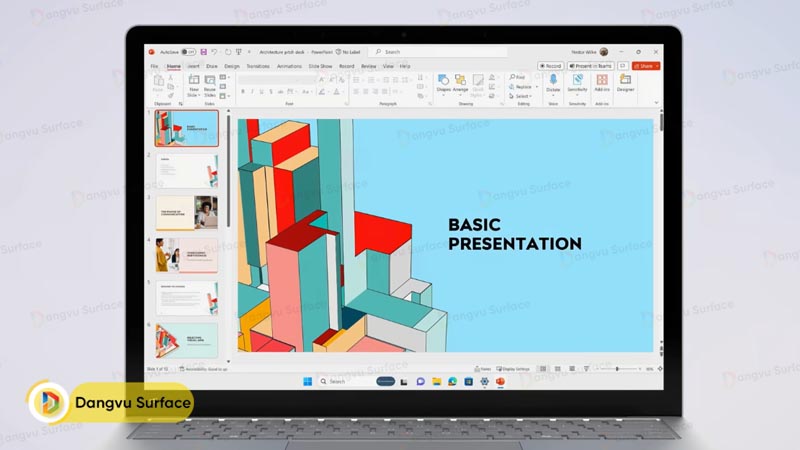This screenshot has width=800, height=450.
Task: Toggle the AutoSave switch
Action: 190,52
